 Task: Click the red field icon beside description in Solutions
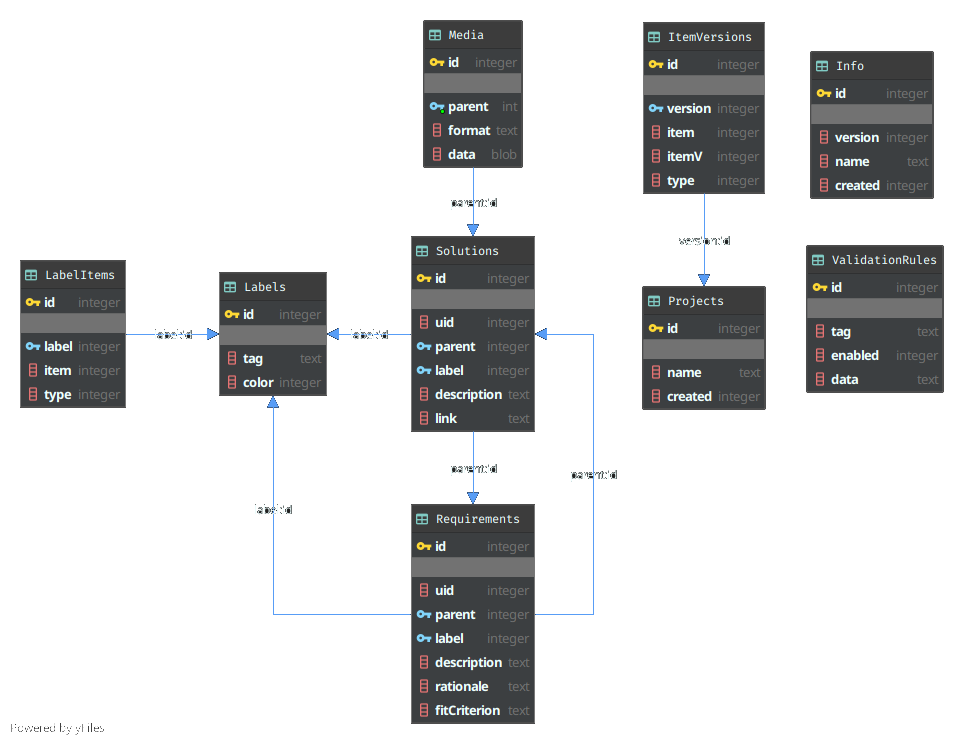click(x=423, y=394)
